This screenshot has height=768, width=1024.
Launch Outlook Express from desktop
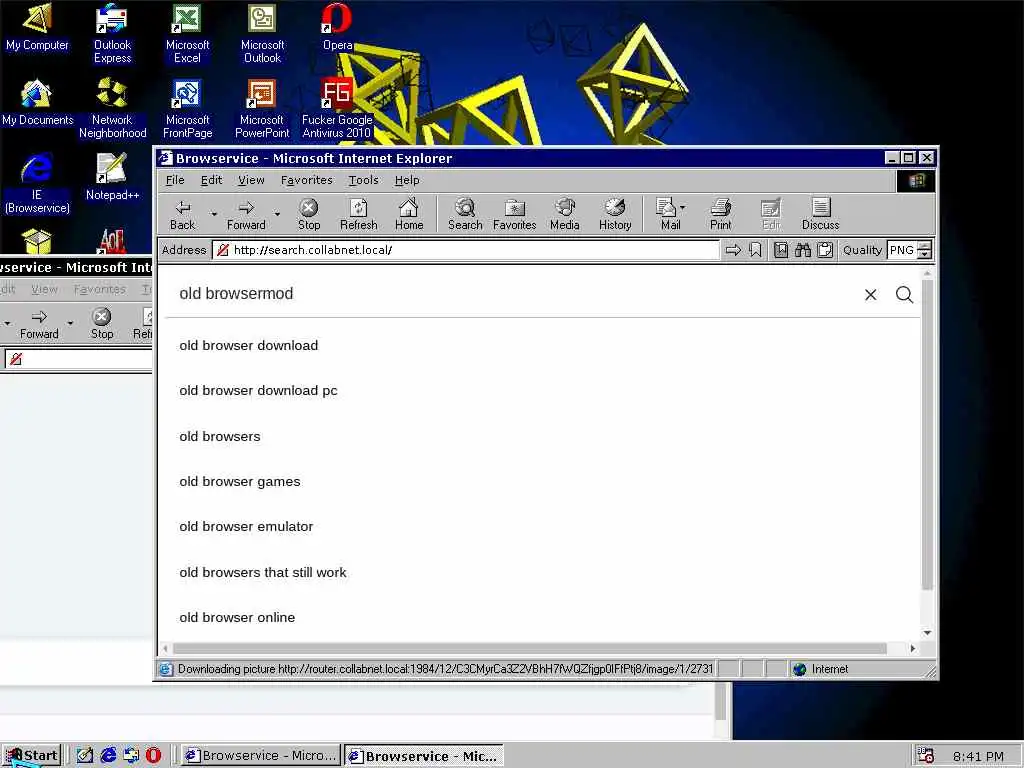coord(112,33)
